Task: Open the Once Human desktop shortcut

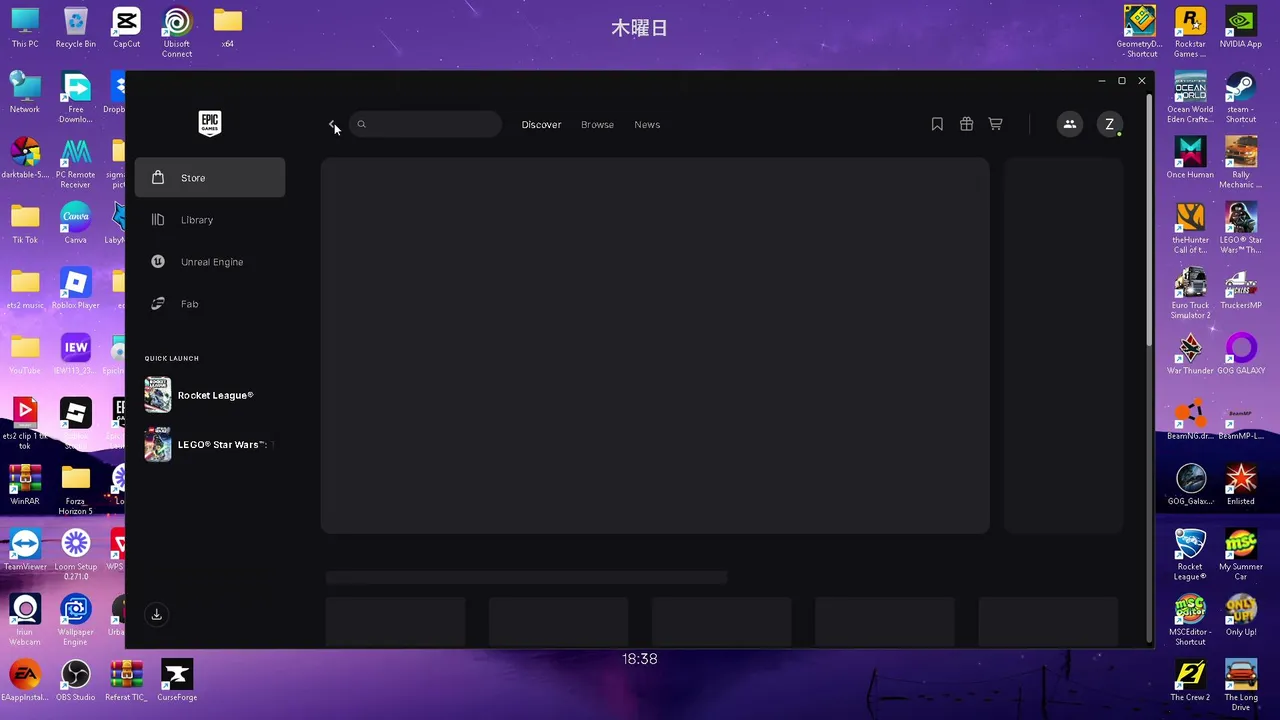Action: (x=1190, y=158)
